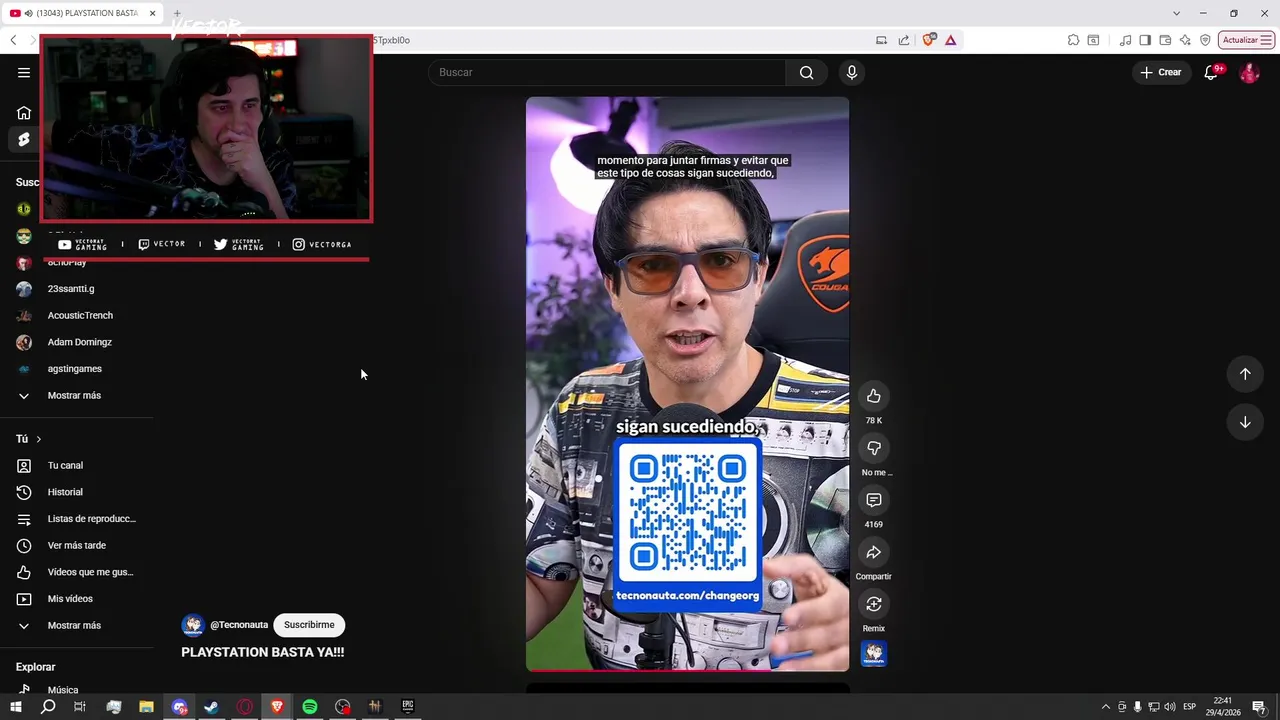Go to next Short with down arrow
This screenshot has height=720, width=1280.
tap(1245, 422)
